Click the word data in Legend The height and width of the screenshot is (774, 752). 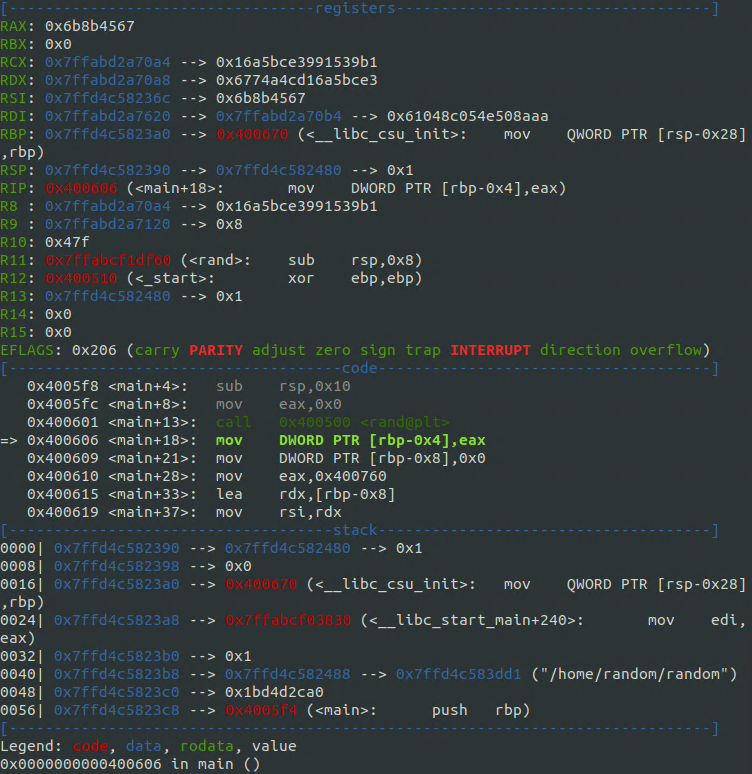(144, 746)
